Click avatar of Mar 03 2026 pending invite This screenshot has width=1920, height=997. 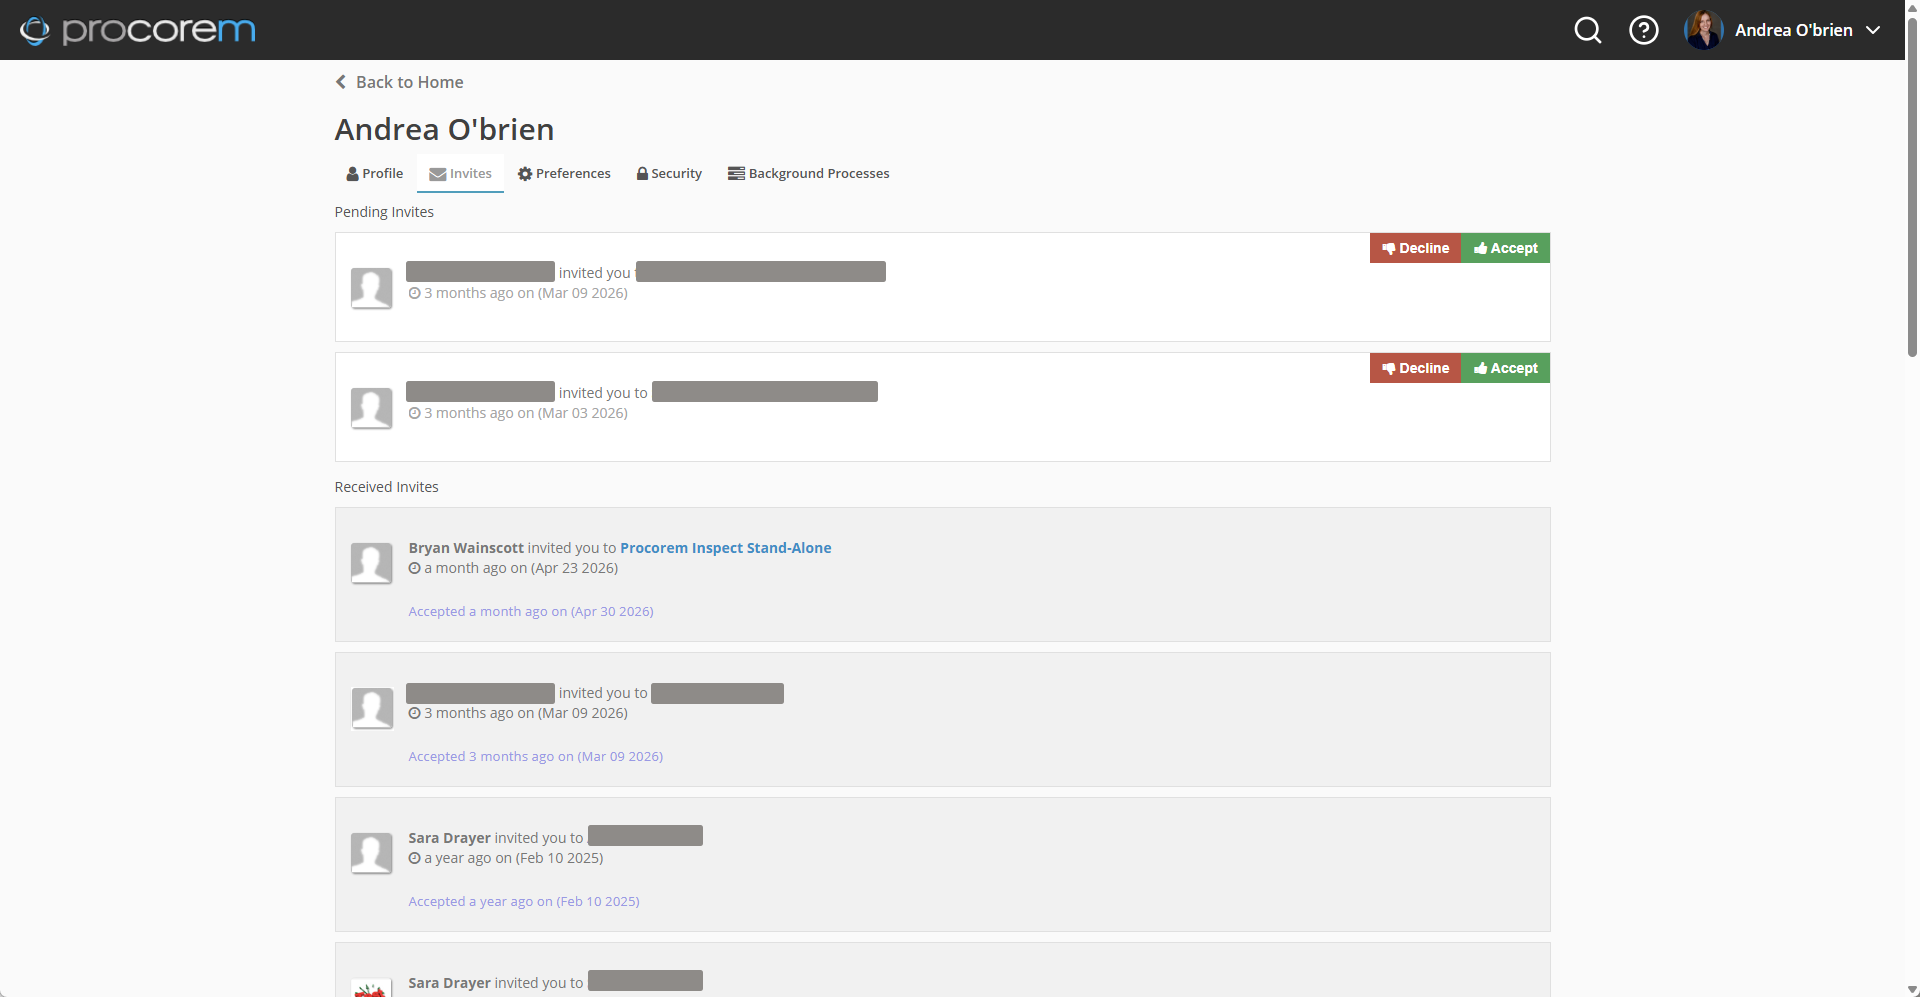371,408
